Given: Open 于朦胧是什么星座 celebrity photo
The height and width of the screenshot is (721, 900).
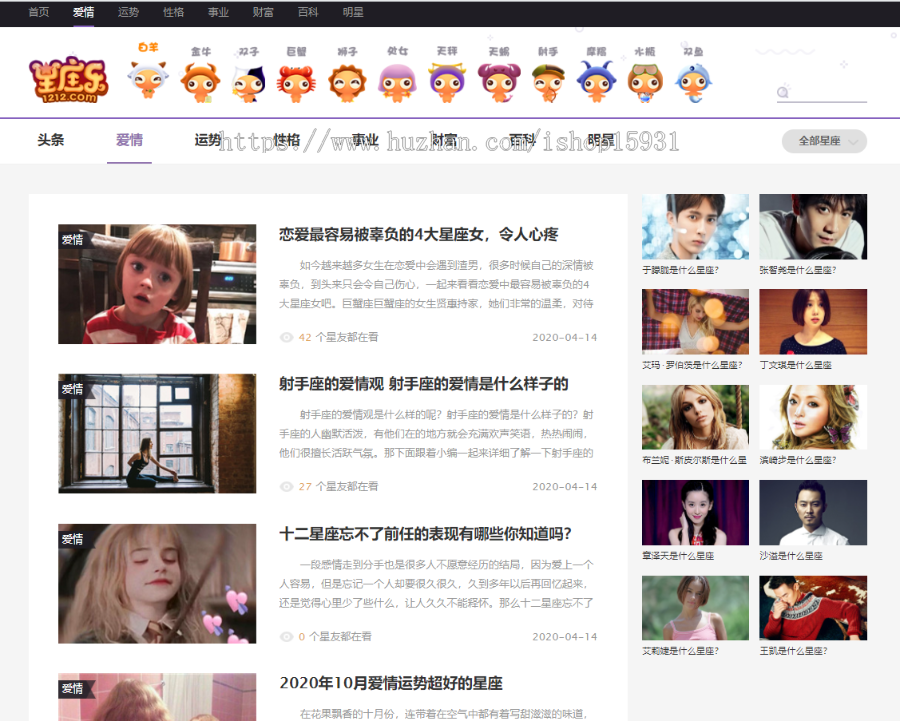Looking at the screenshot, I should [x=695, y=227].
